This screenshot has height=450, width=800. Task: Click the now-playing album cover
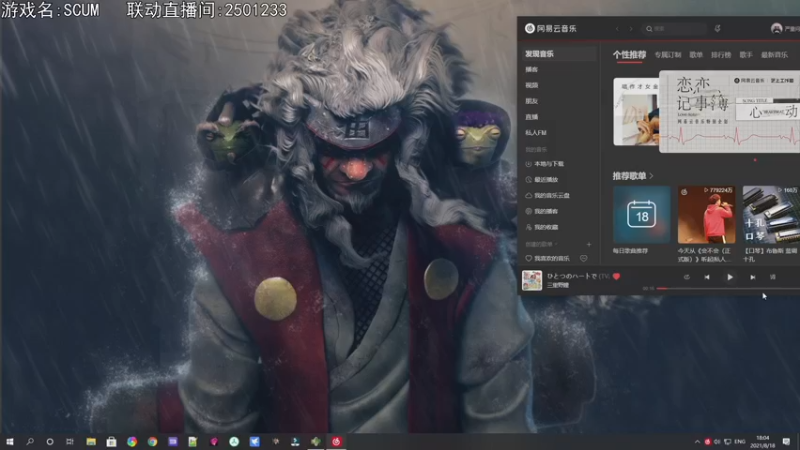[532, 281]
